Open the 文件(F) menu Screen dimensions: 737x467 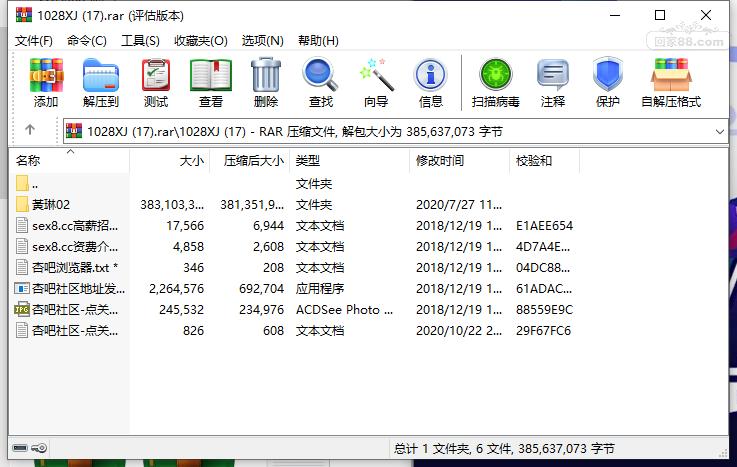point(33,41)
